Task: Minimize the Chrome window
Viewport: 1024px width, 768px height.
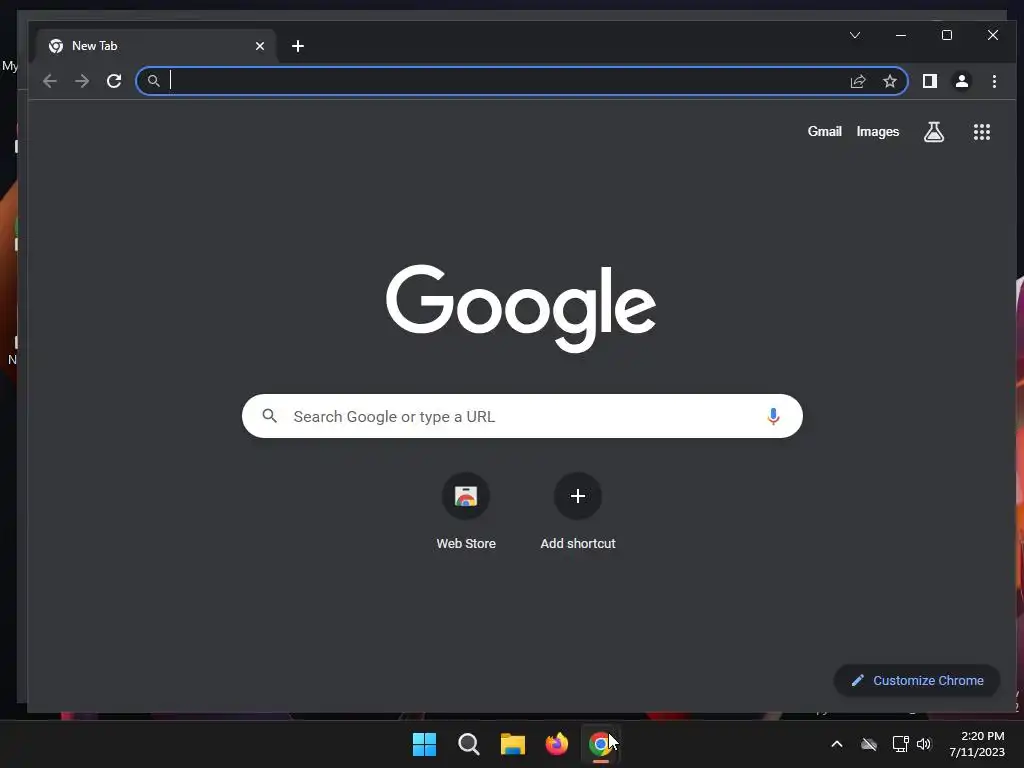Action: point(901,35)
